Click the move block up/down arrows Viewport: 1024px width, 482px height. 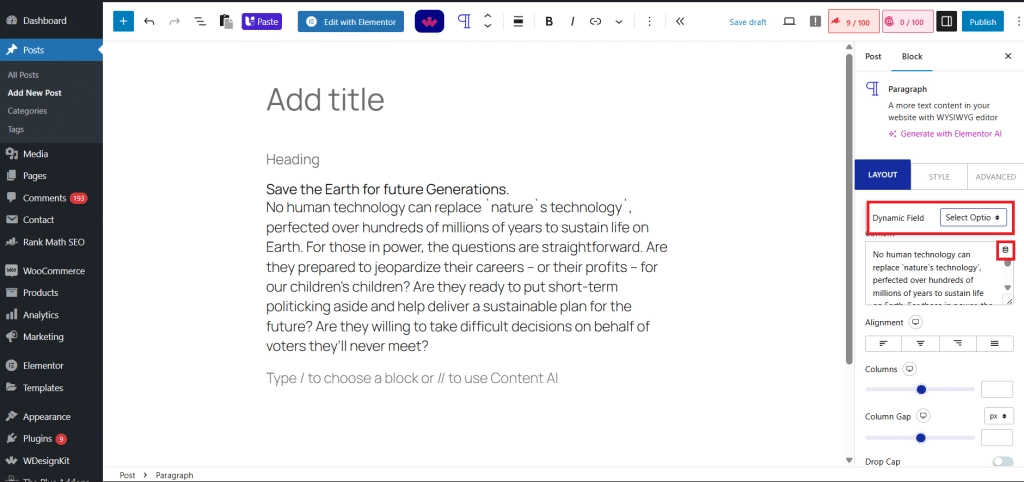(487, 22)
